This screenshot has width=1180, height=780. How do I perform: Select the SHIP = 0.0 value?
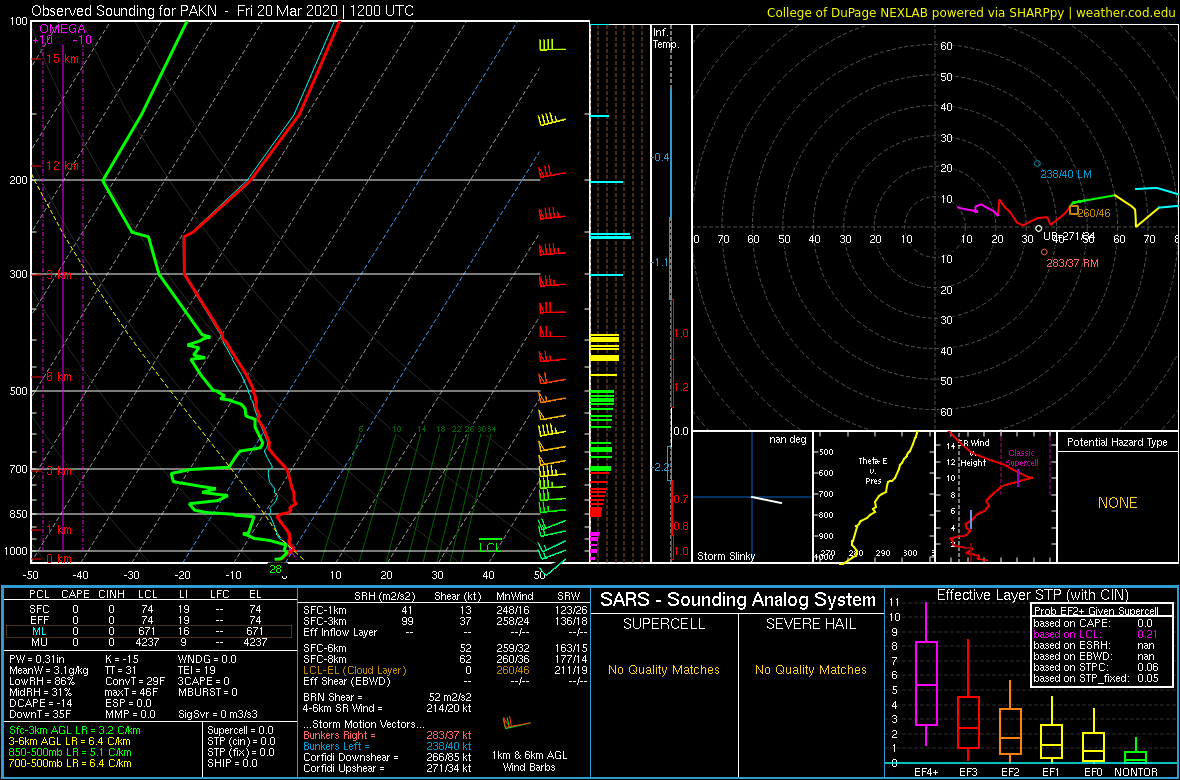point(233,763)
